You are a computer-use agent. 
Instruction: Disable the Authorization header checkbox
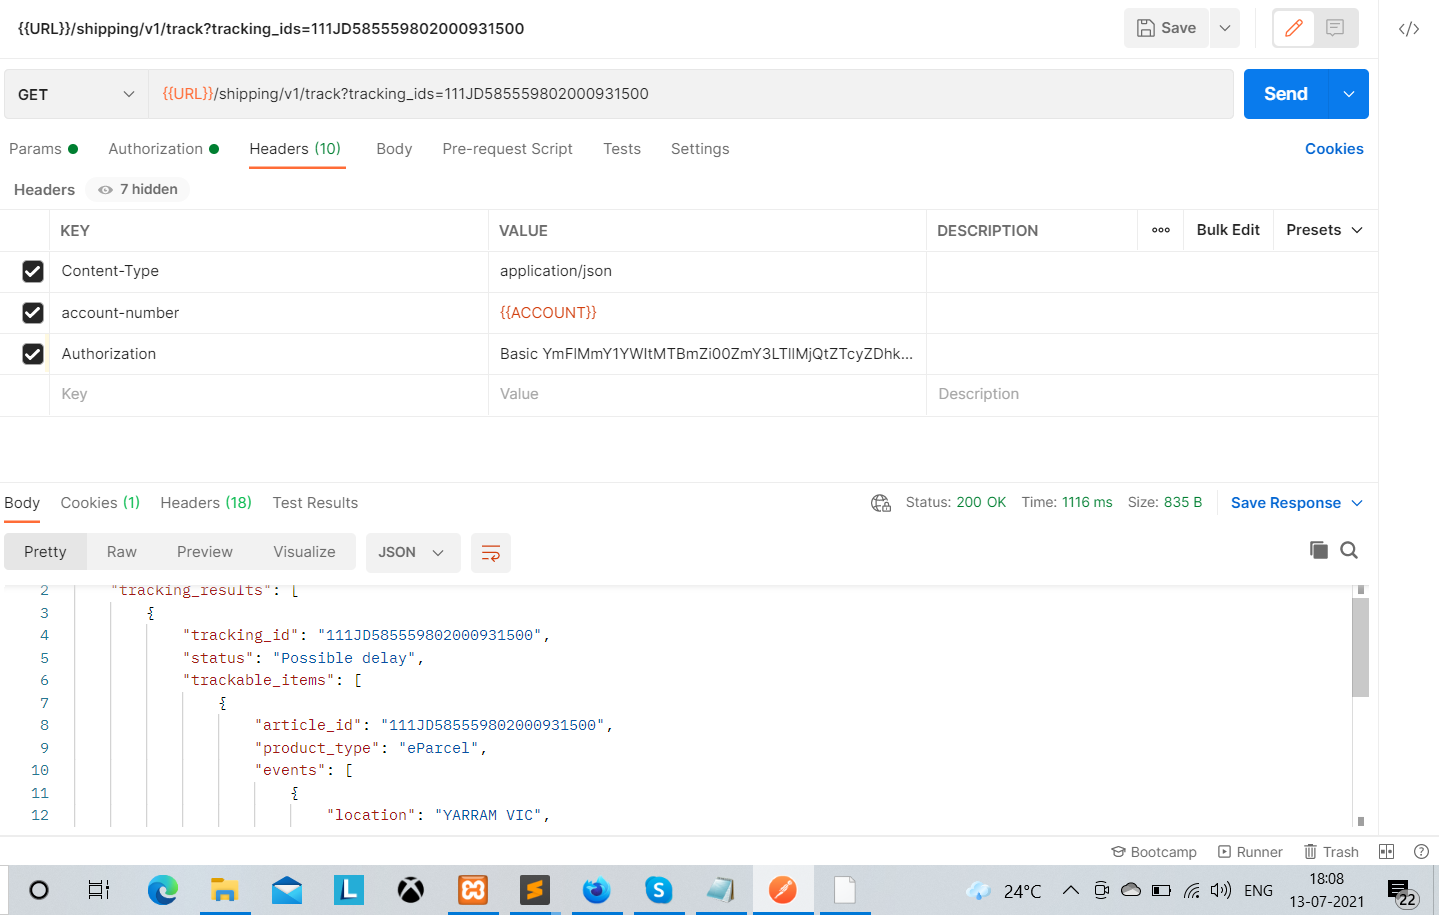pos(33,354)
